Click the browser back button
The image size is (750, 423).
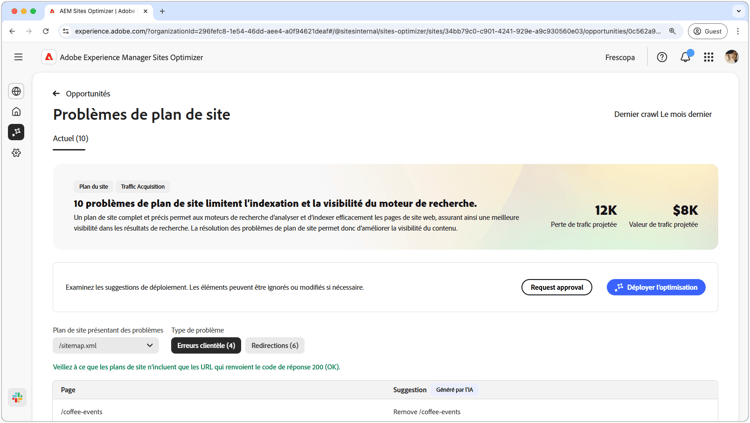click(x=12, y=31)
